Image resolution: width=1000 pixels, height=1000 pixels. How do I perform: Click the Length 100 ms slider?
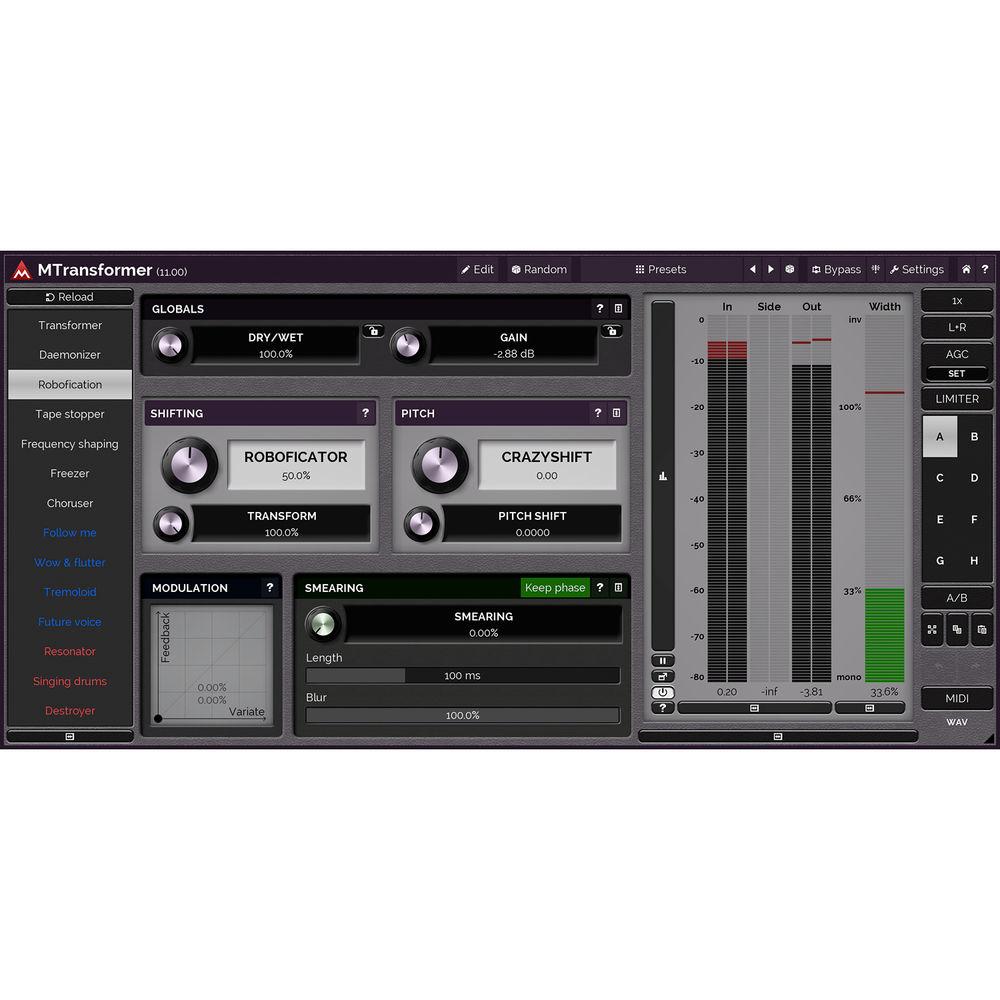(462, 675)
